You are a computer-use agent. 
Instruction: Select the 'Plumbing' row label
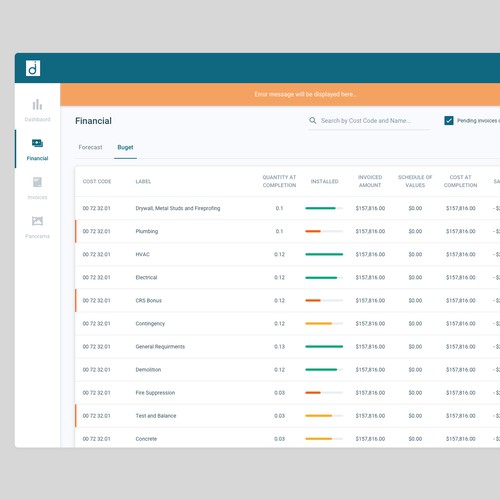pos(147,231)
